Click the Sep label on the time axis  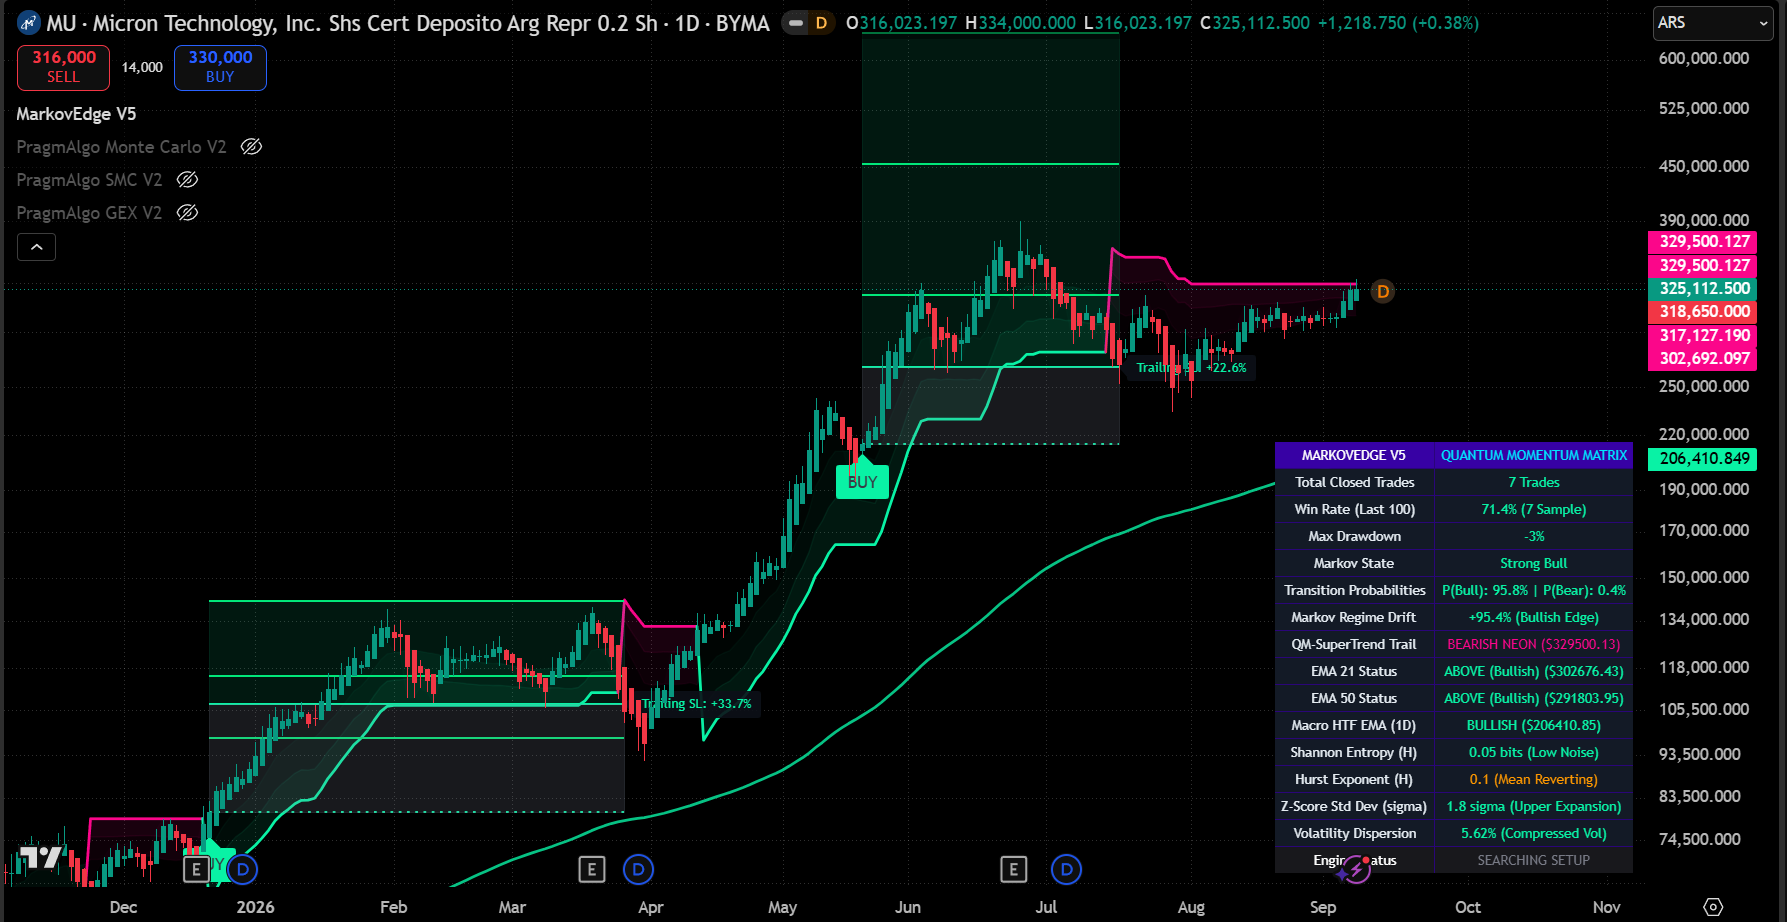point(1323,907)
